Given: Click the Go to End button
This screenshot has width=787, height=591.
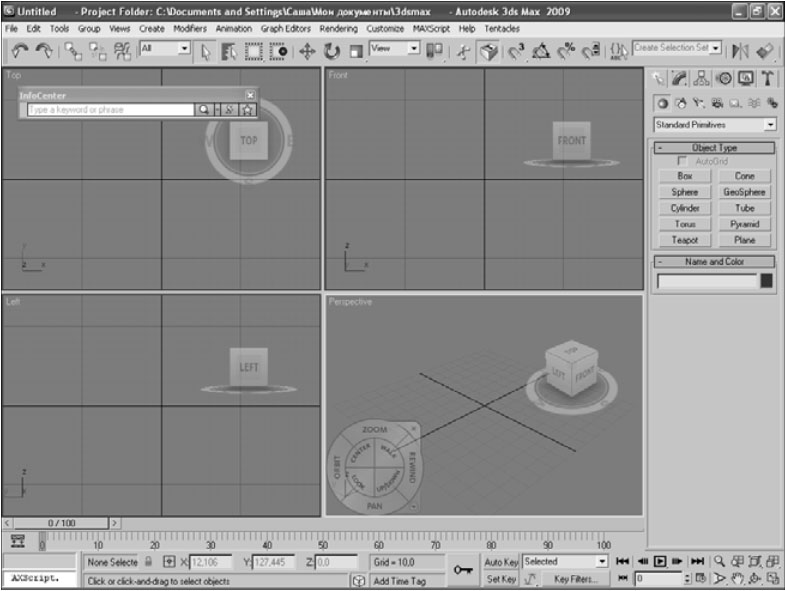Looking at the screenshot, I should [698, 561].
